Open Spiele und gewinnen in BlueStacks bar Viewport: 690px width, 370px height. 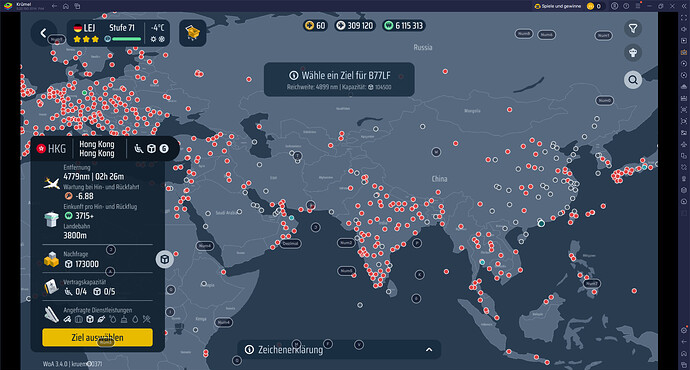coord(558,6)
